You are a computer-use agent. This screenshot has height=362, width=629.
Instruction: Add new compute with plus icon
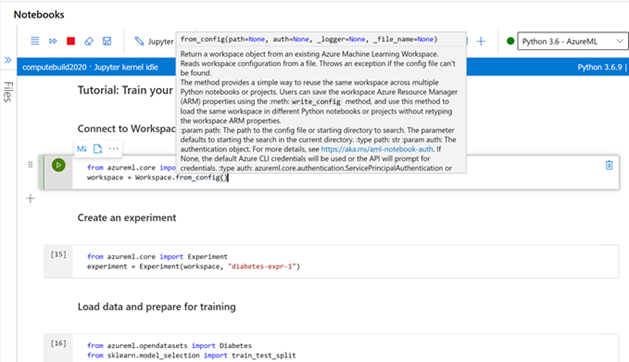pos(481,41)
